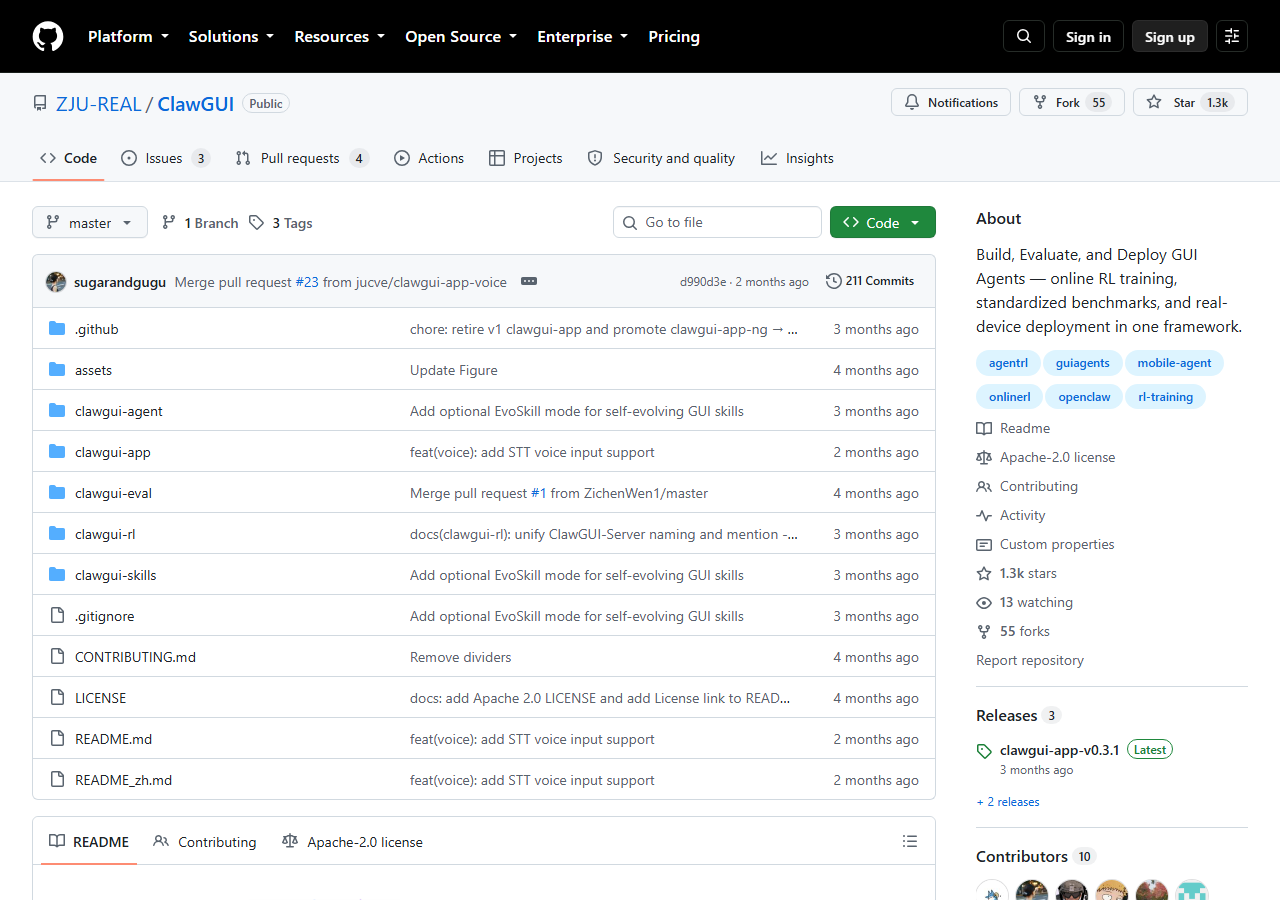
Task: Open the clawgui-app folder
Action: click(113, 452)
